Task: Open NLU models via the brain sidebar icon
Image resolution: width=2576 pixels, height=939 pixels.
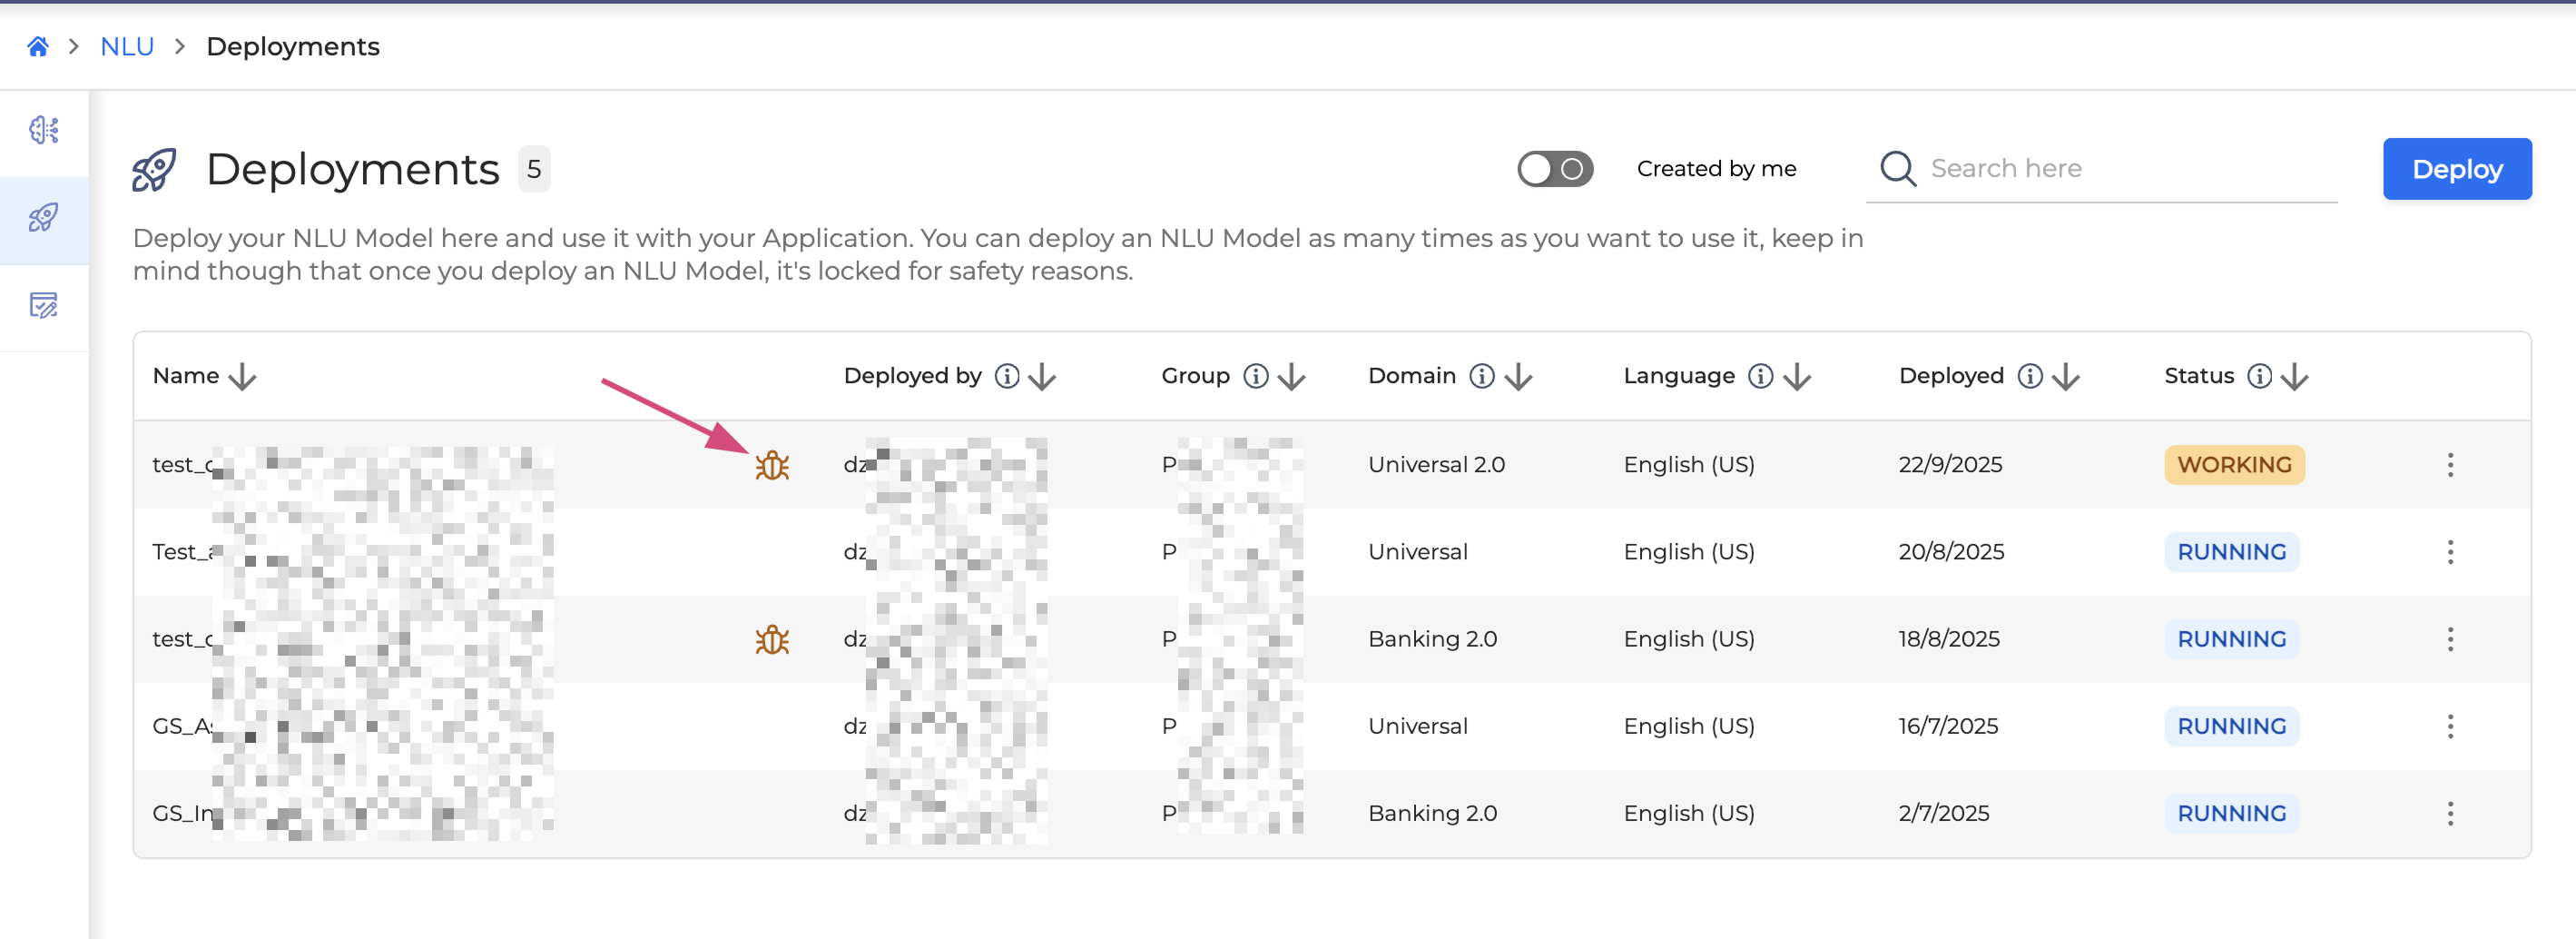Action: 44,130
